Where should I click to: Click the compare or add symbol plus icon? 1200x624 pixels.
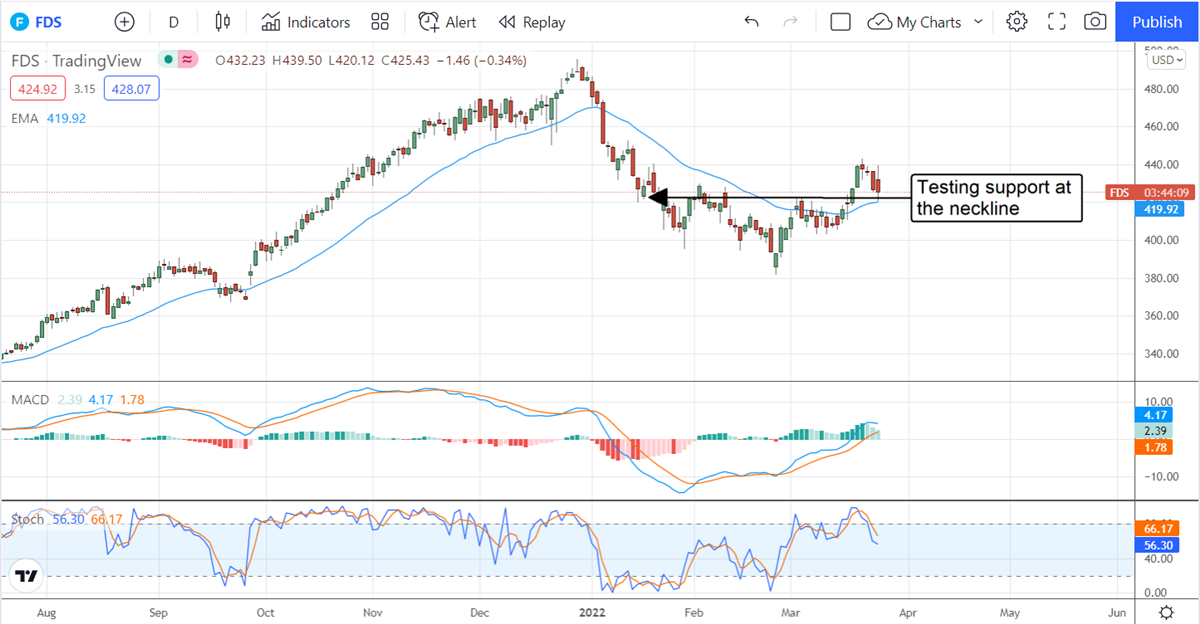pyautogui.click(x=124, y=22)
